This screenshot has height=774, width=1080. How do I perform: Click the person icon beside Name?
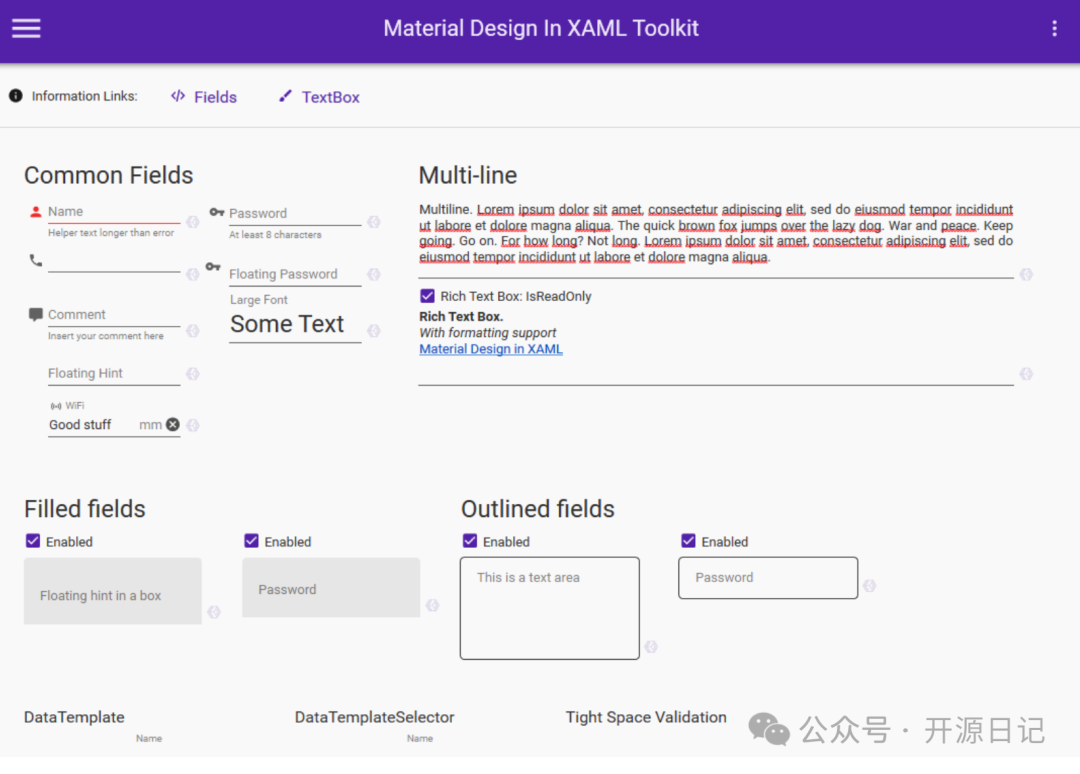point(36,211)
